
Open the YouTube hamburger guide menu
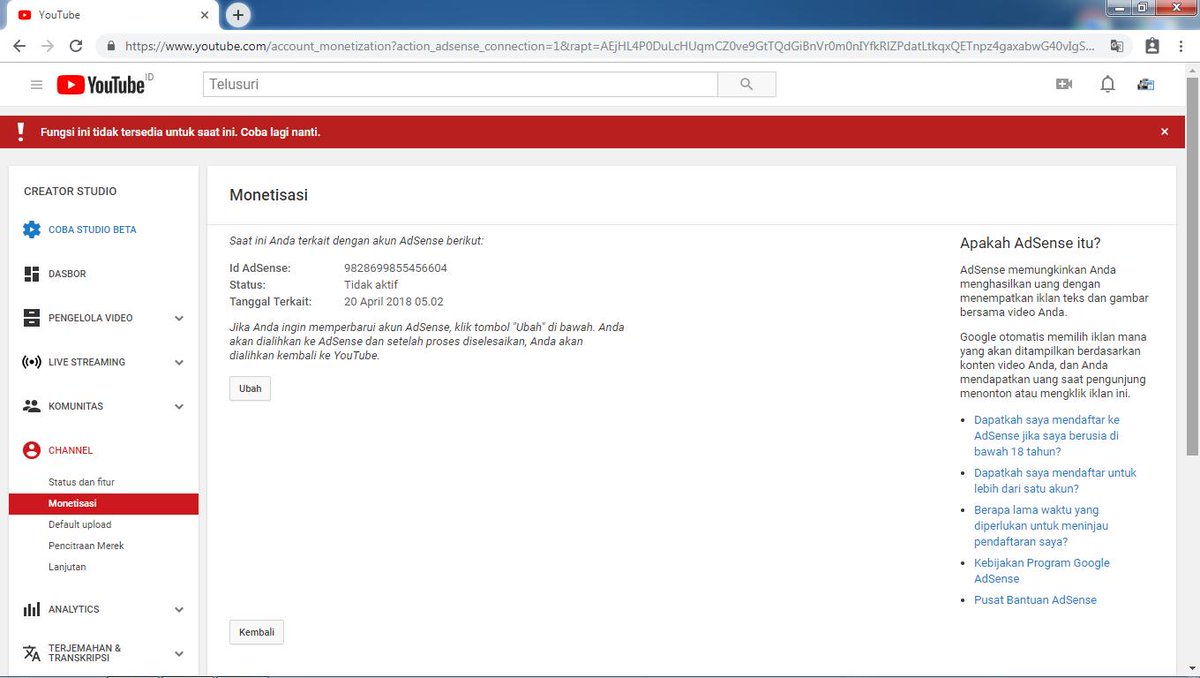click(37, 85)
